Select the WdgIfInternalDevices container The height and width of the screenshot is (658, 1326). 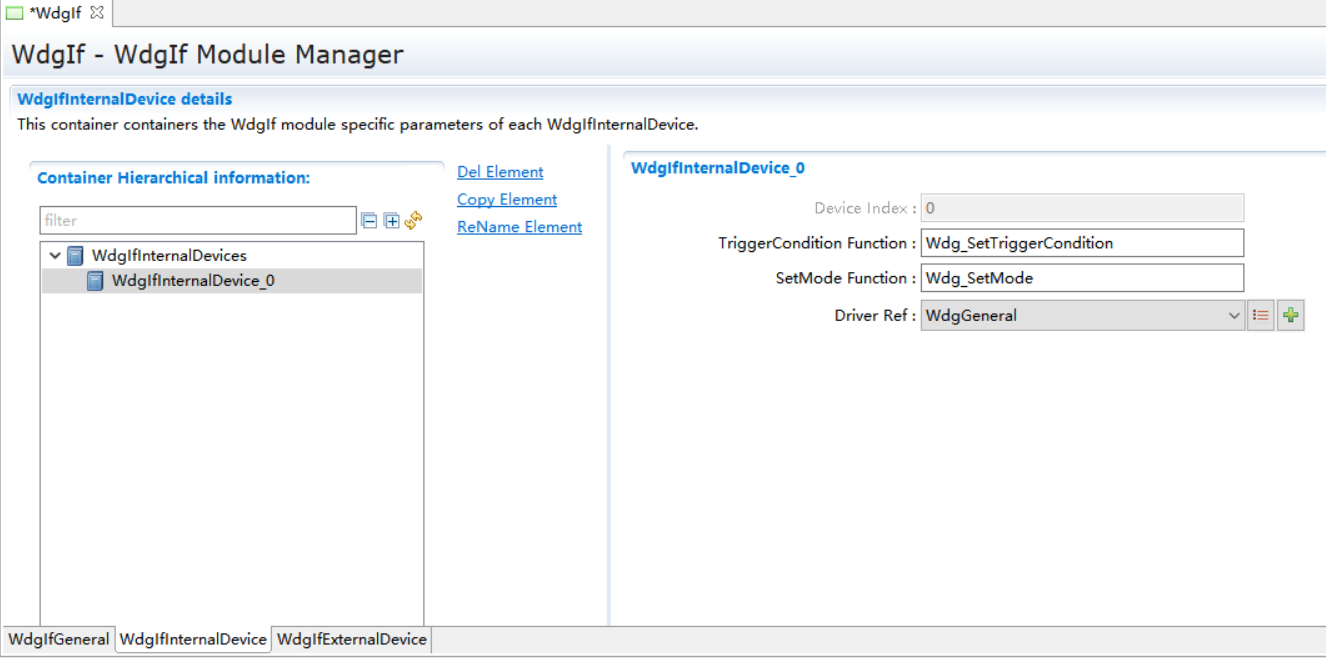click(x=168, y=256)
